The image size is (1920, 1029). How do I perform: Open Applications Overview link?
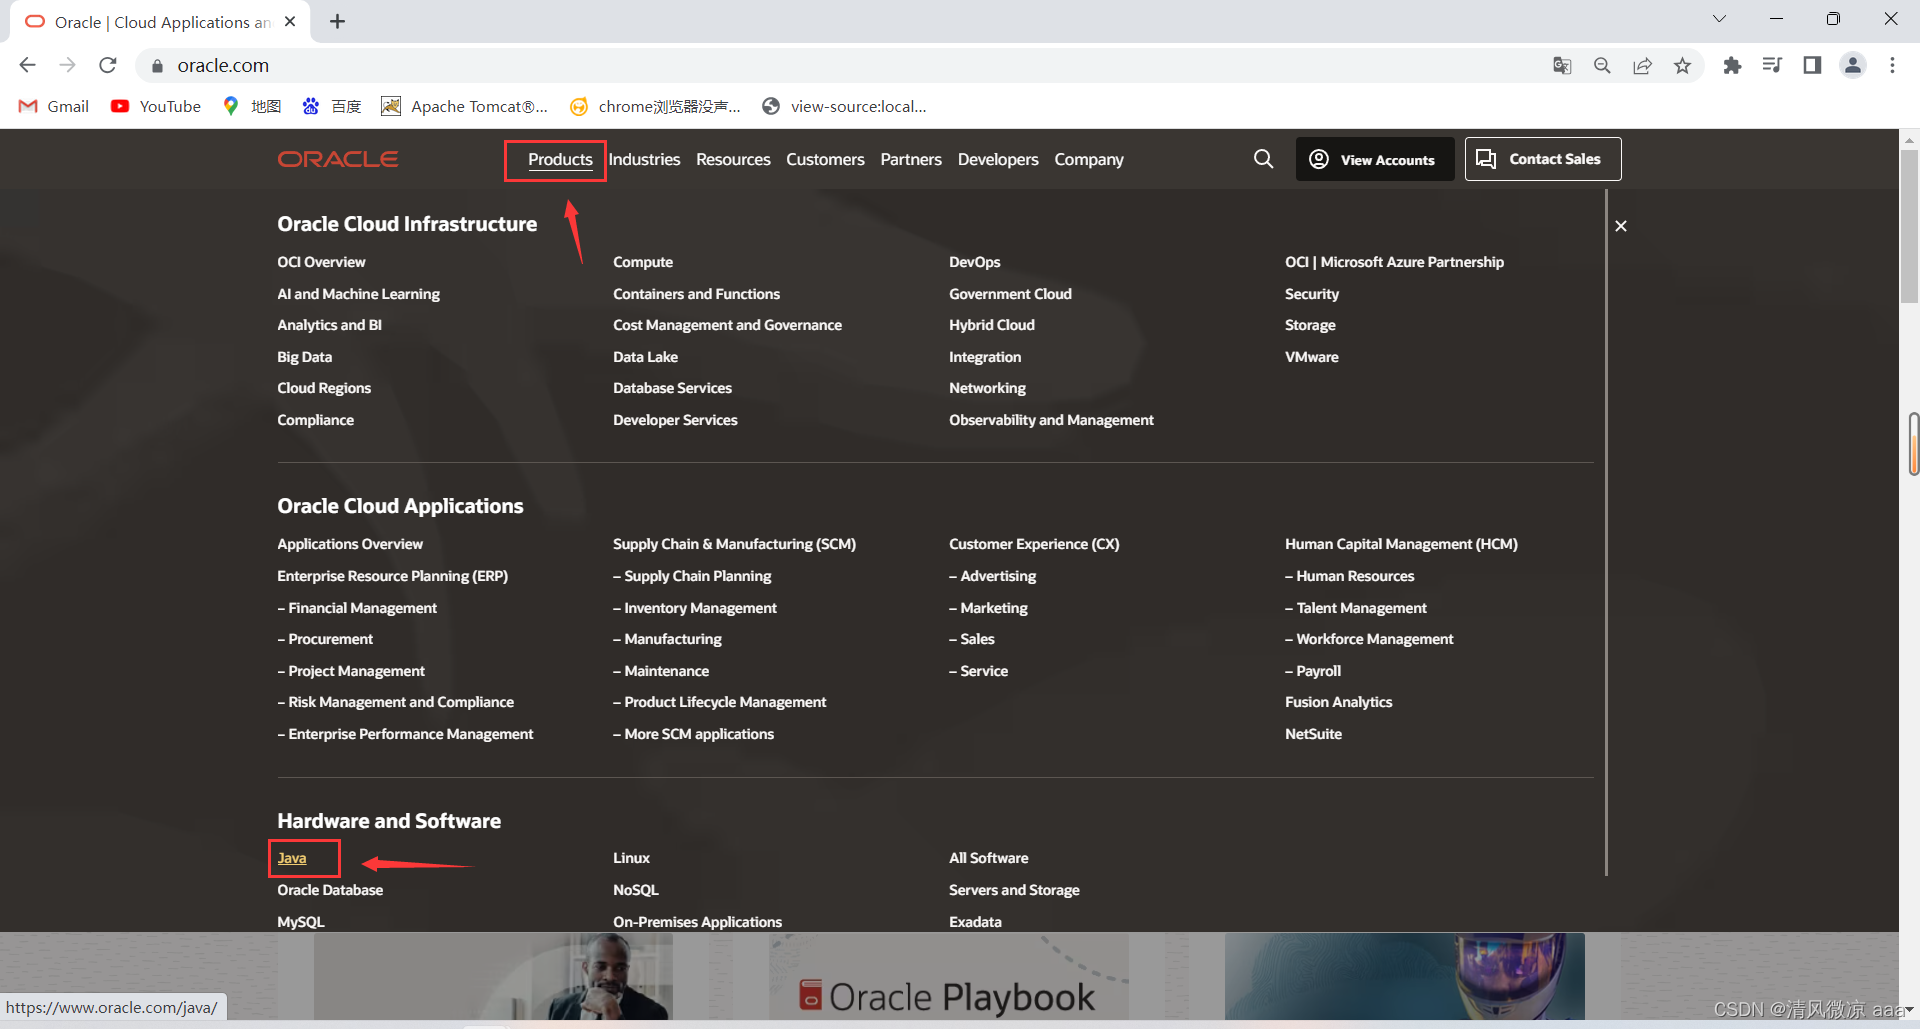coord(350,544)
